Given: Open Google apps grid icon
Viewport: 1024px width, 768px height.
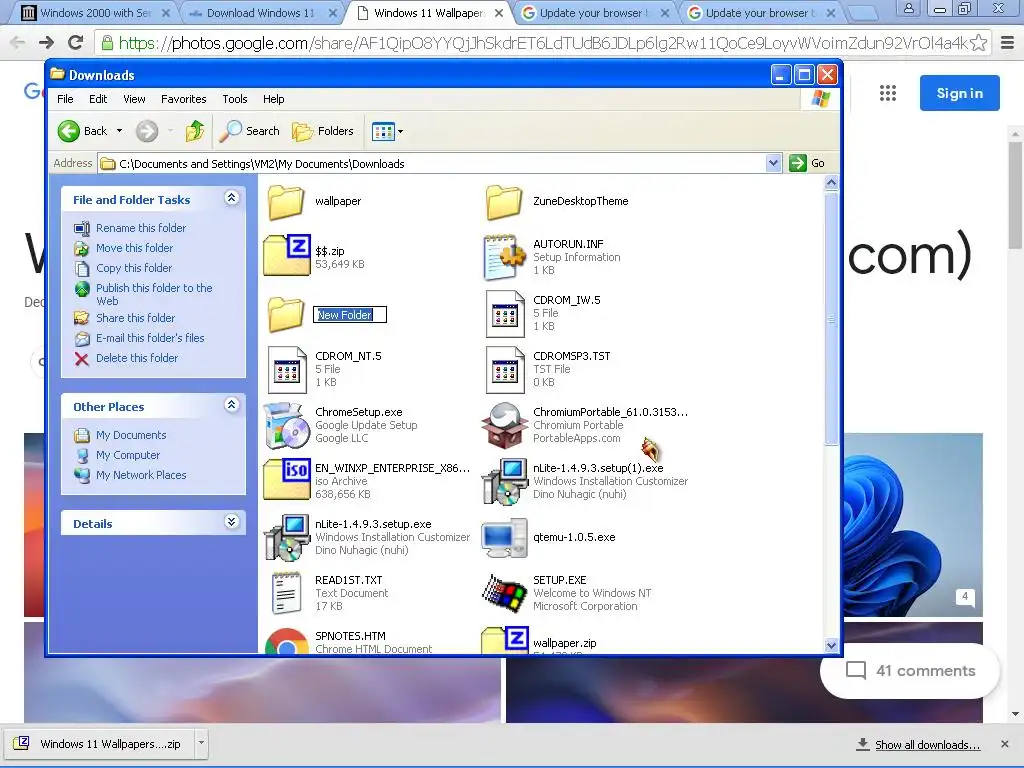Looking at the screenshot, I should 888,93.
